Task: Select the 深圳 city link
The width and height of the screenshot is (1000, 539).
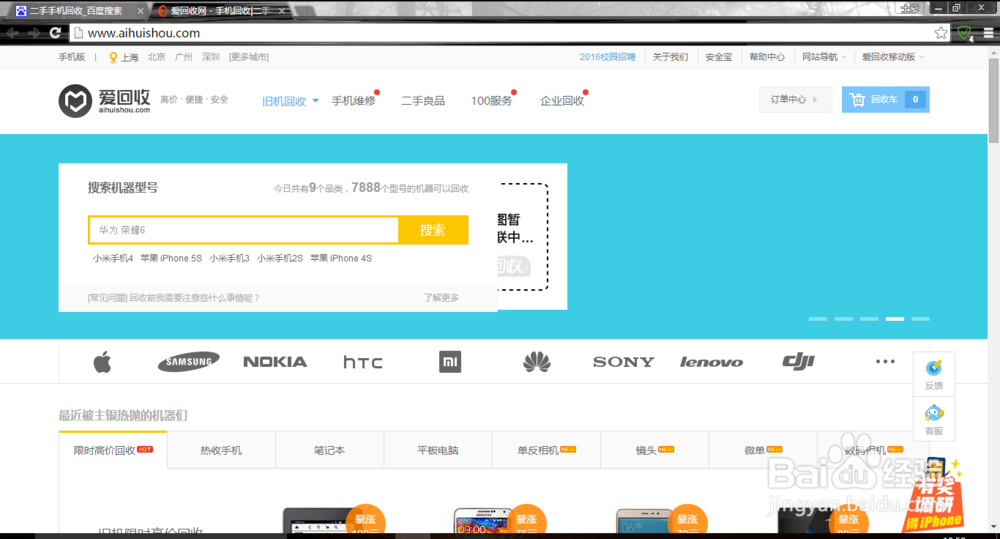Action: 210,57
